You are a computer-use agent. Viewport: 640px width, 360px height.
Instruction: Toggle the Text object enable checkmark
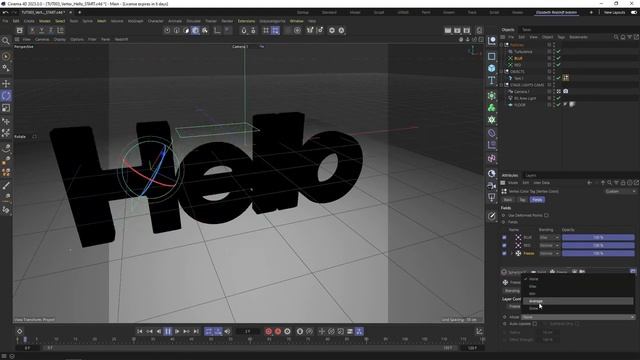(x=558, y=78)
